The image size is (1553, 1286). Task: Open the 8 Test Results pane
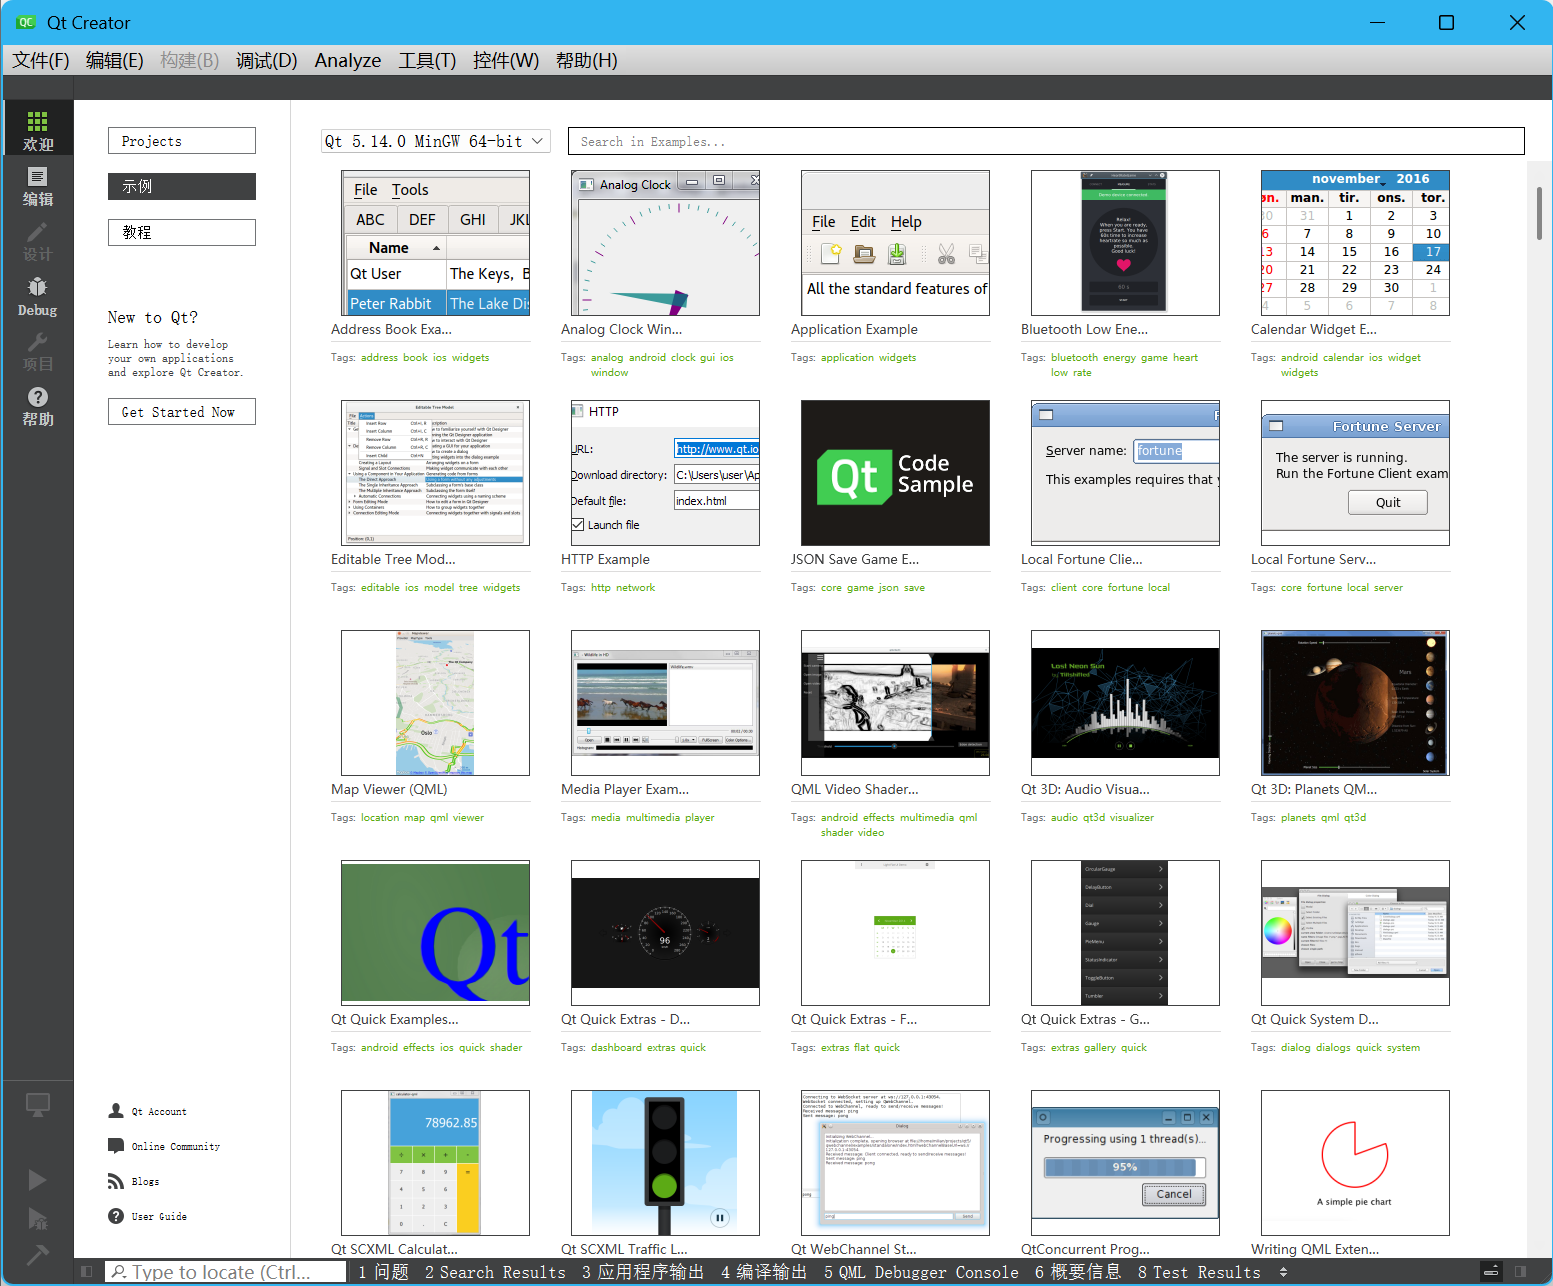[x=1199, y=1272]
